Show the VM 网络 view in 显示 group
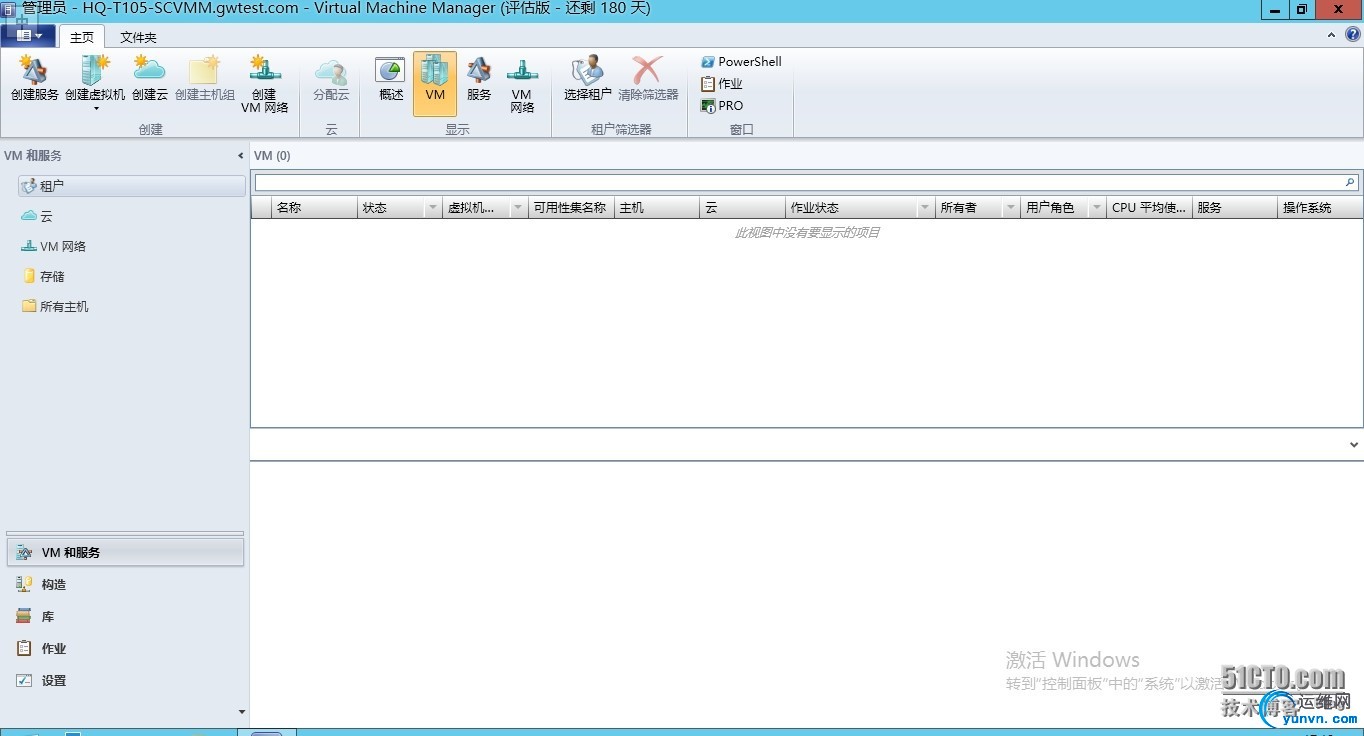 522,84
